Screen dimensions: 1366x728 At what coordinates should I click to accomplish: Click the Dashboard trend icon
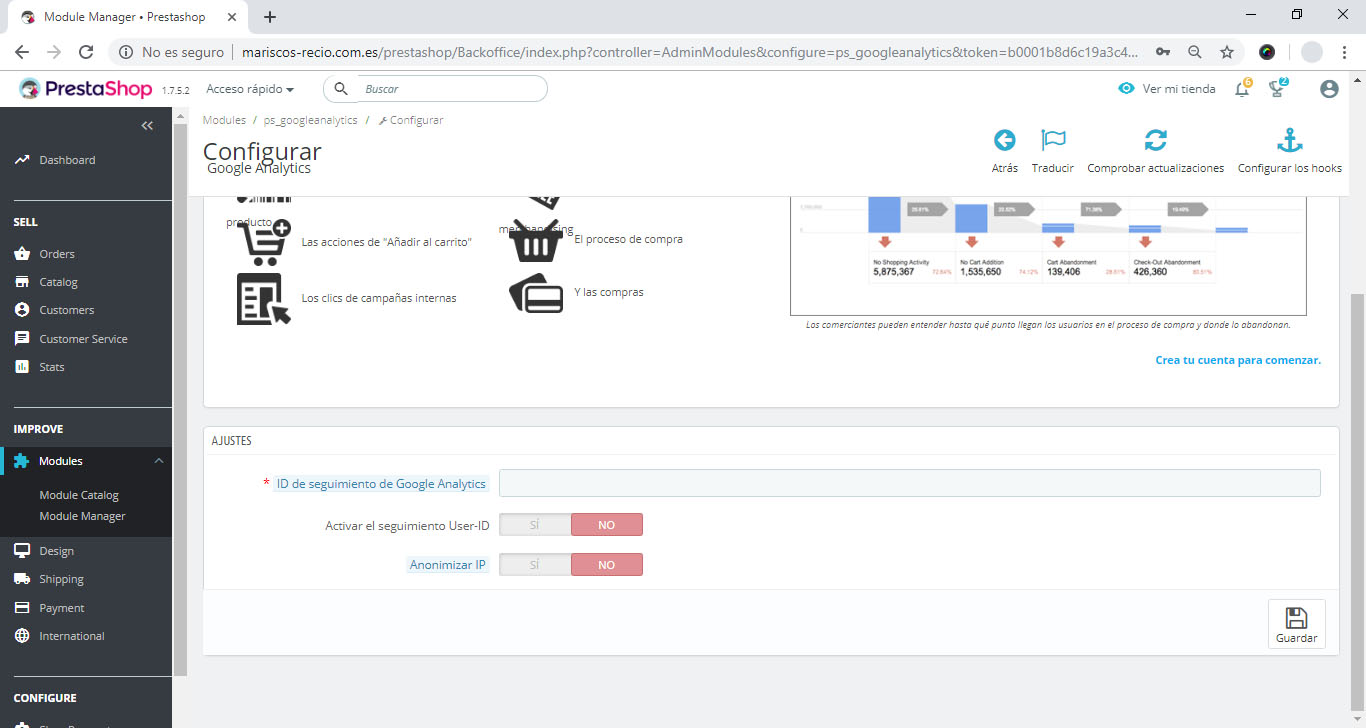coord(22,160)
